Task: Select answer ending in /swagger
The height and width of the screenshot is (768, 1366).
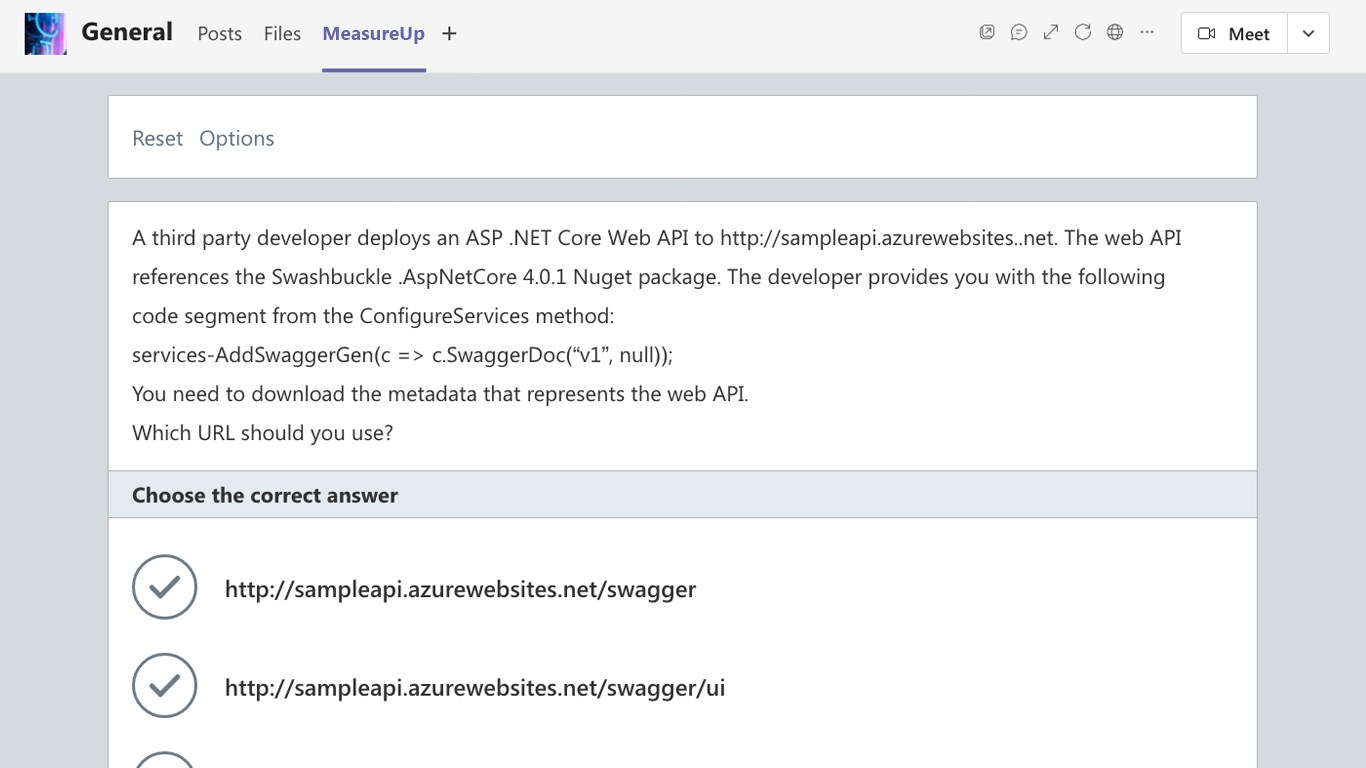Action: click(165, 587)
